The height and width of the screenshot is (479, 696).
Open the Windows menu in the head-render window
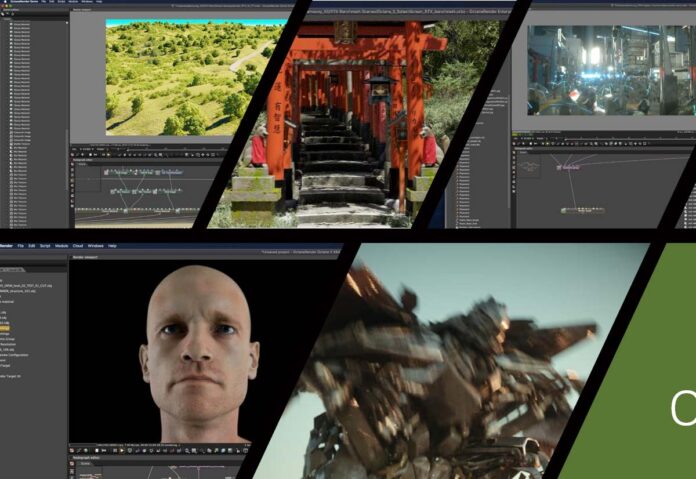coord(95,245)
